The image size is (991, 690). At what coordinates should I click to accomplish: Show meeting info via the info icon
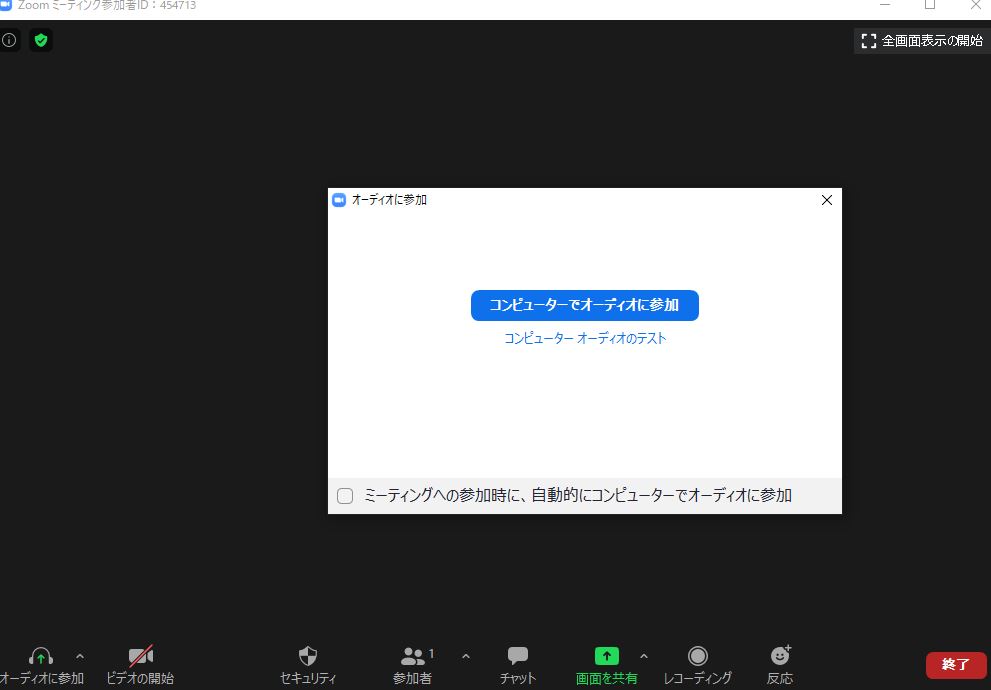click(9, 41)
